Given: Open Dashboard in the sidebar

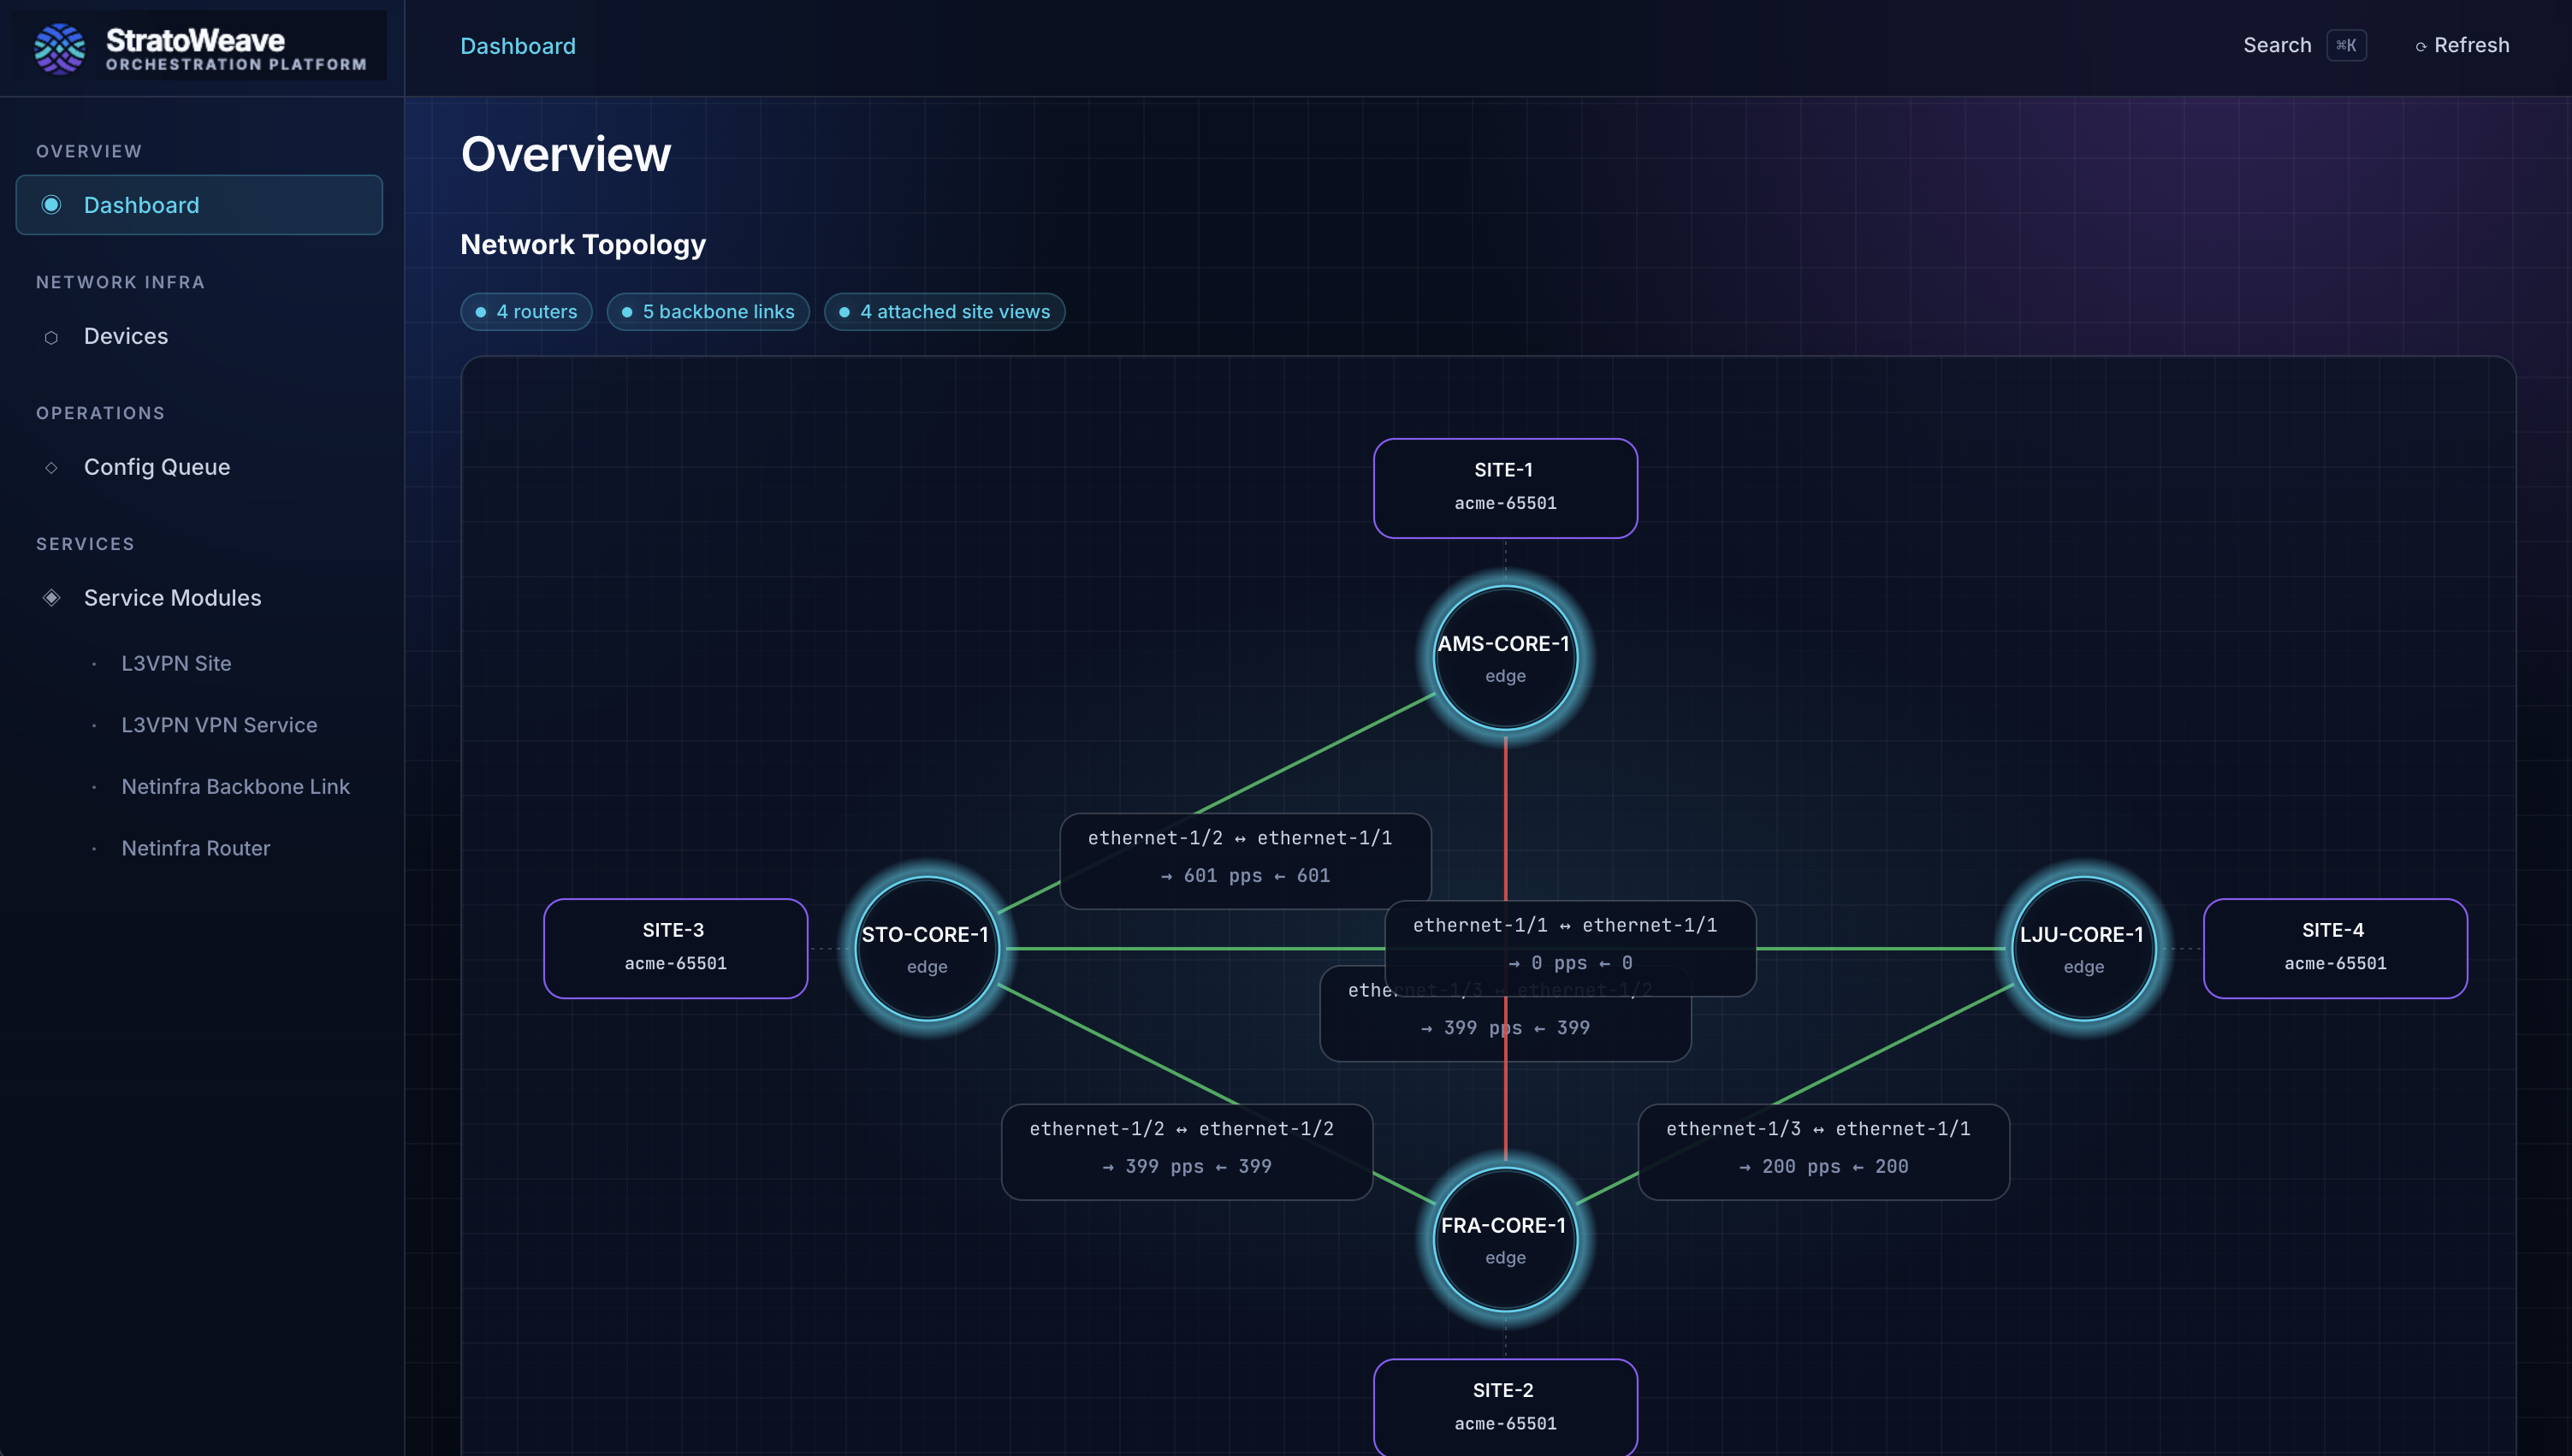Looking at the screenshot, I should coord(199,205).
